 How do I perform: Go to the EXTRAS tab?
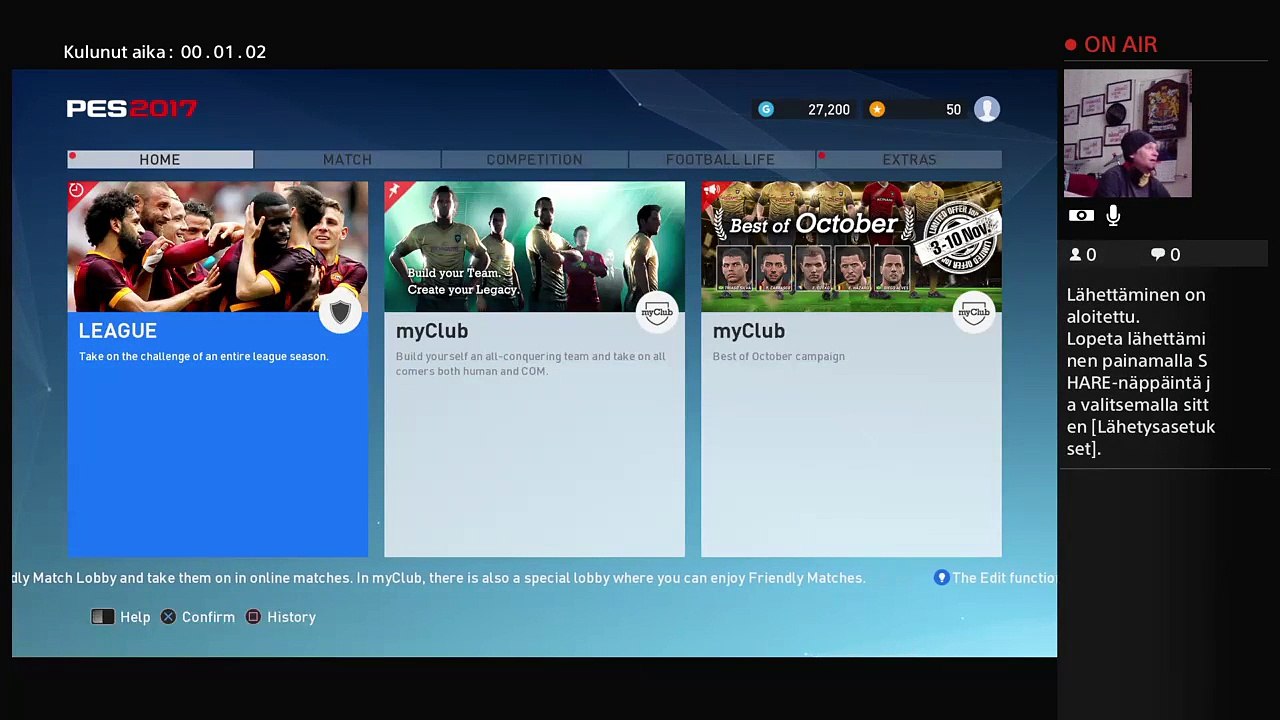909,159
